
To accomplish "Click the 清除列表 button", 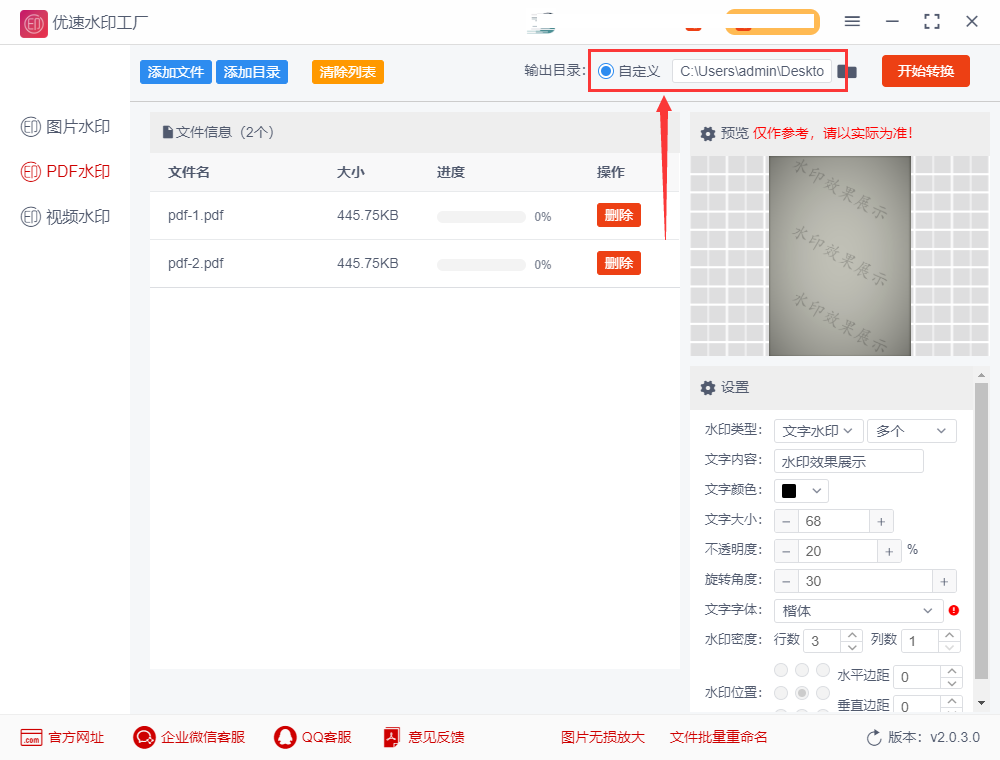I will tap(348, 72).
